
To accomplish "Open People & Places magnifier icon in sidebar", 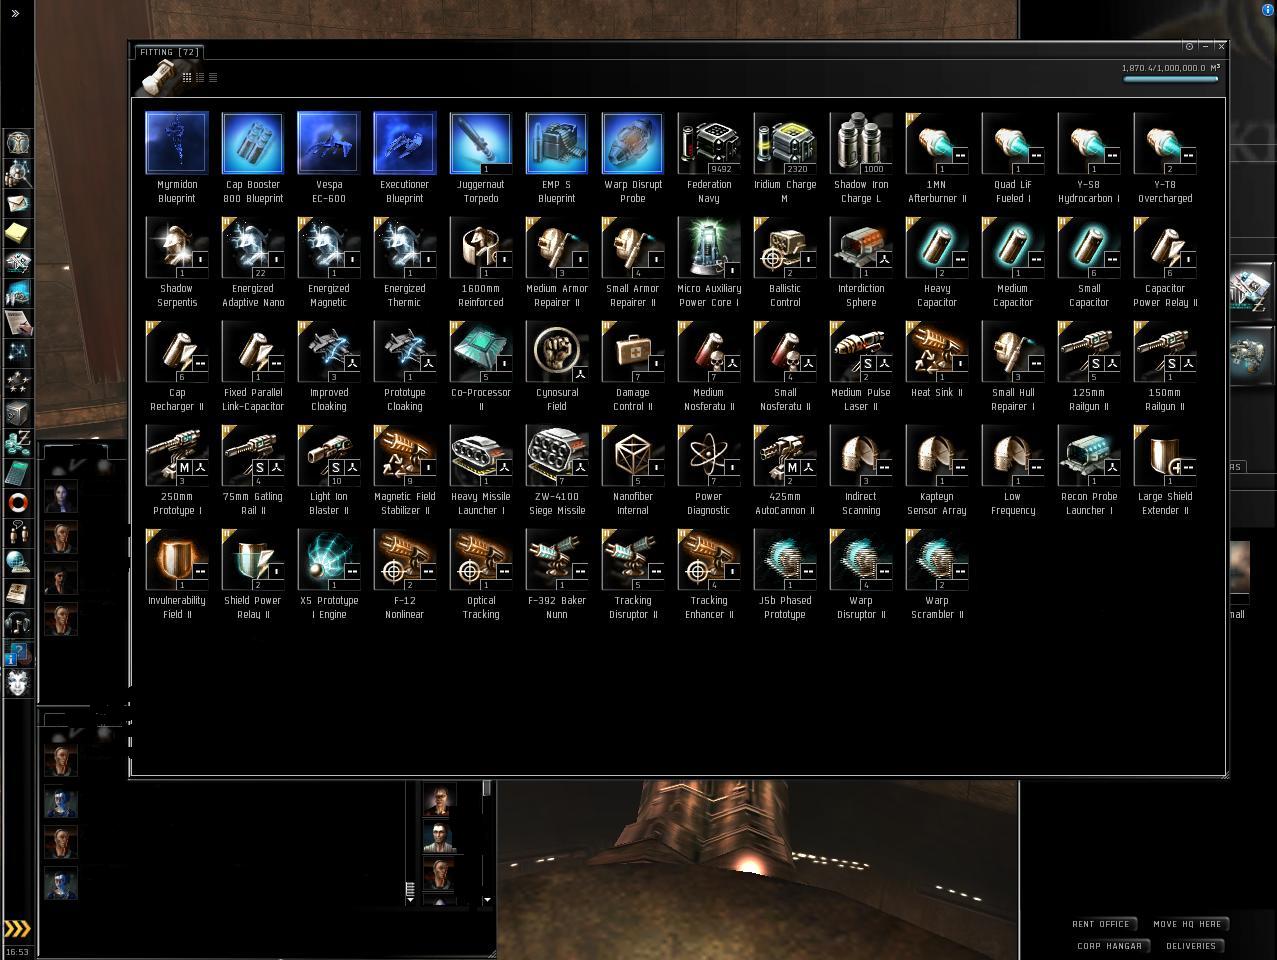I will [18, 173].
